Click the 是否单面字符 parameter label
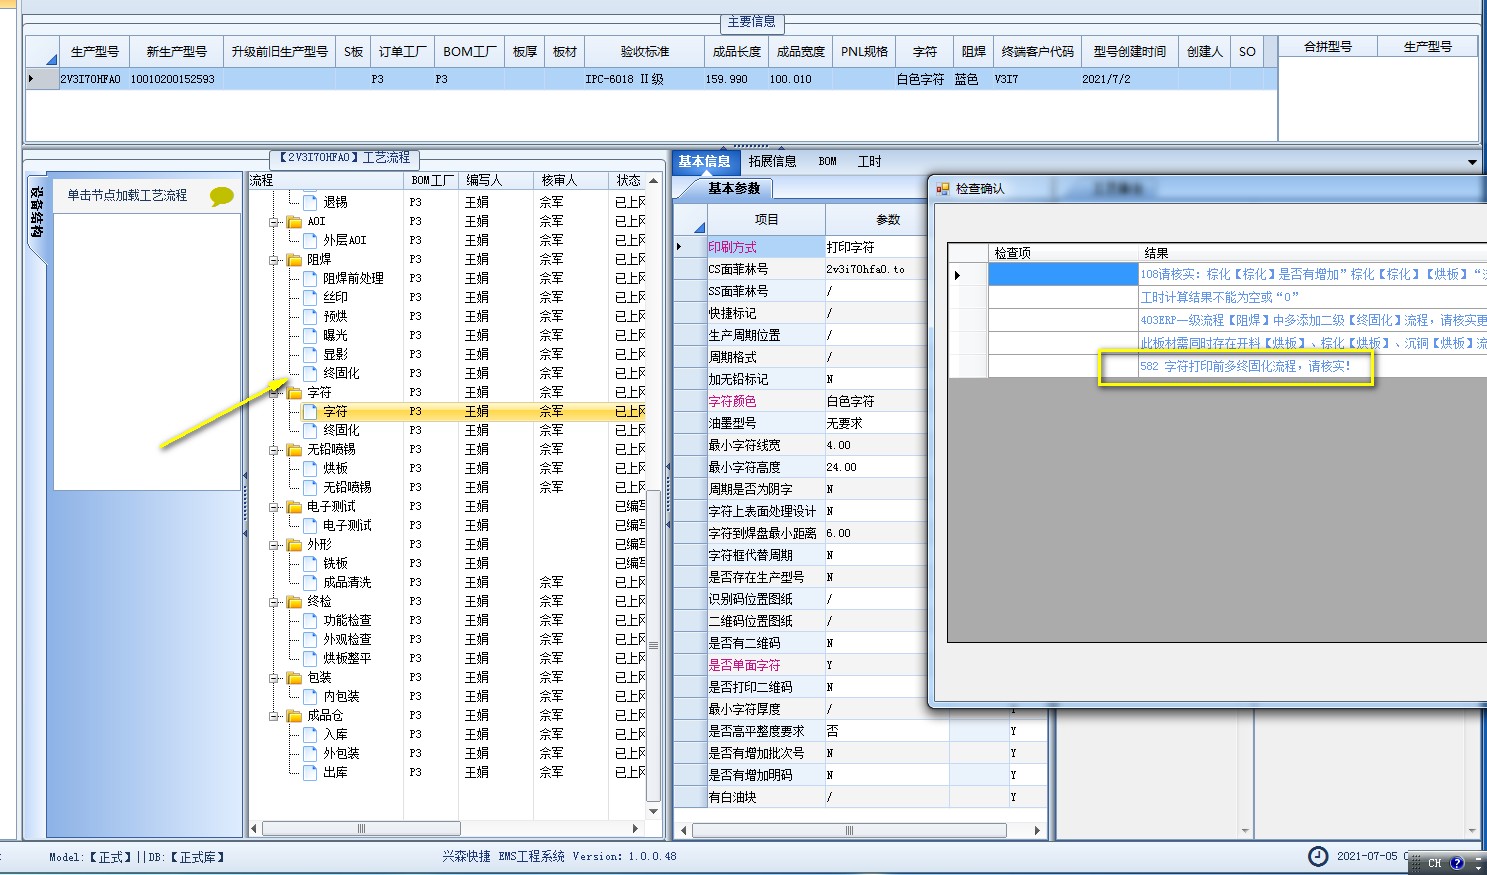Image resolution: width=1487 pixels, height=875 pixels. [744, 665]
